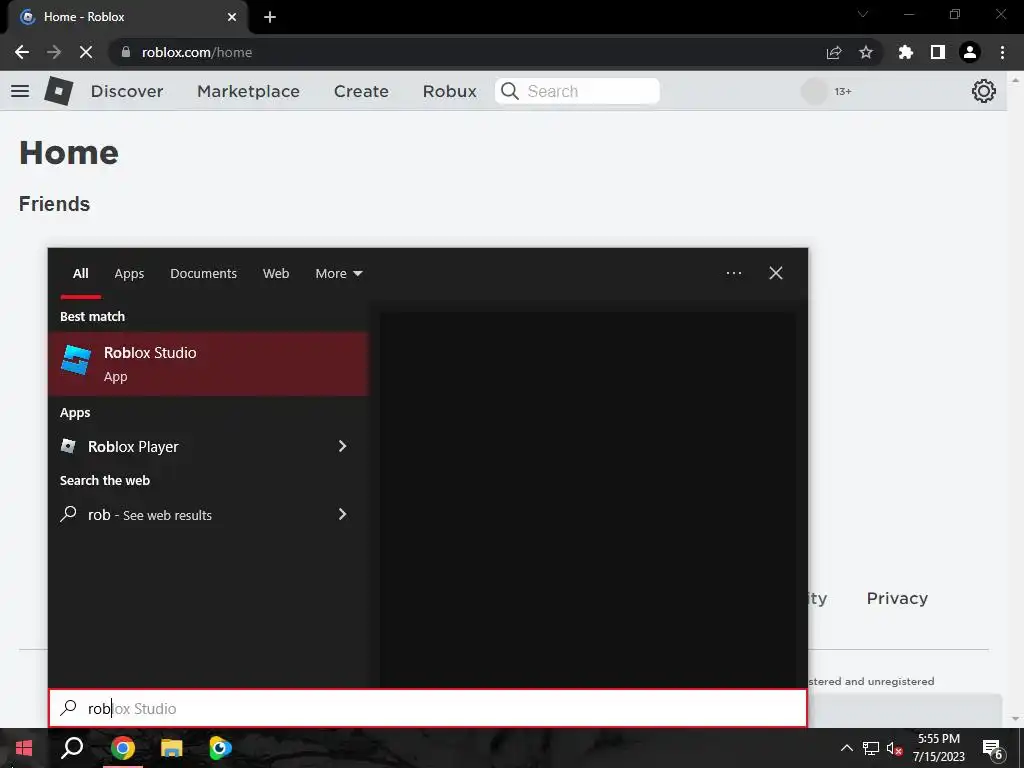This screenshot has height=768, width=1024.
Task: Open the Roblox hamburger navigation menu
Action: pyautogui.click(x=20, y=91)
